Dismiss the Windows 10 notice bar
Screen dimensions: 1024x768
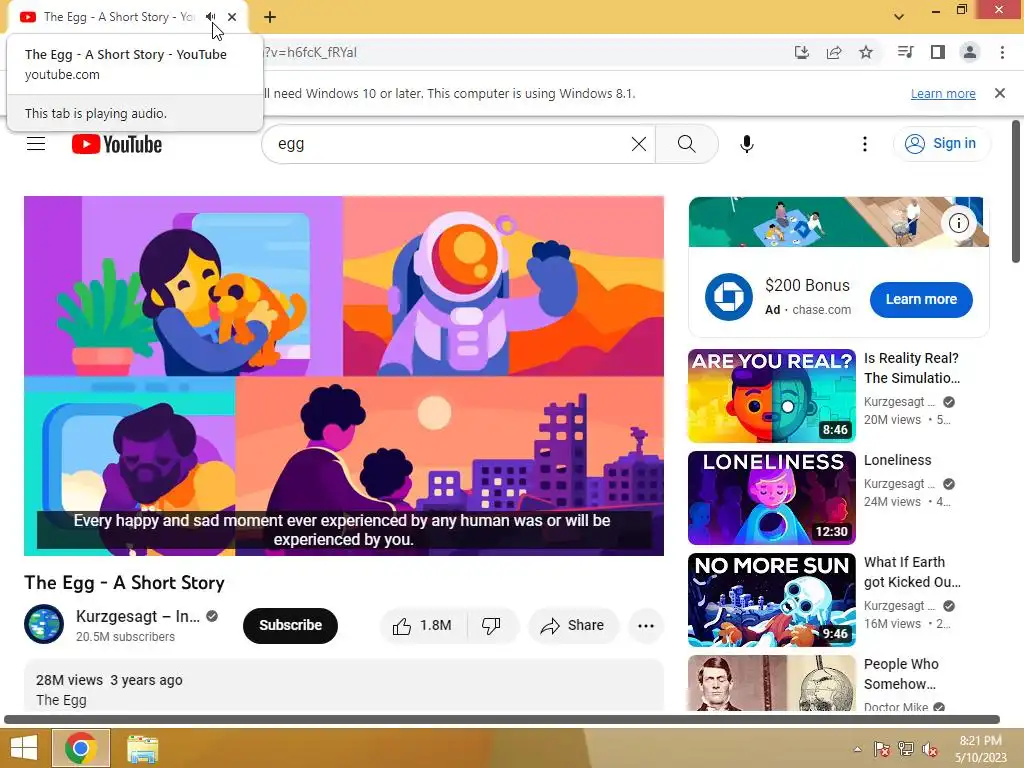coord(999,93)
